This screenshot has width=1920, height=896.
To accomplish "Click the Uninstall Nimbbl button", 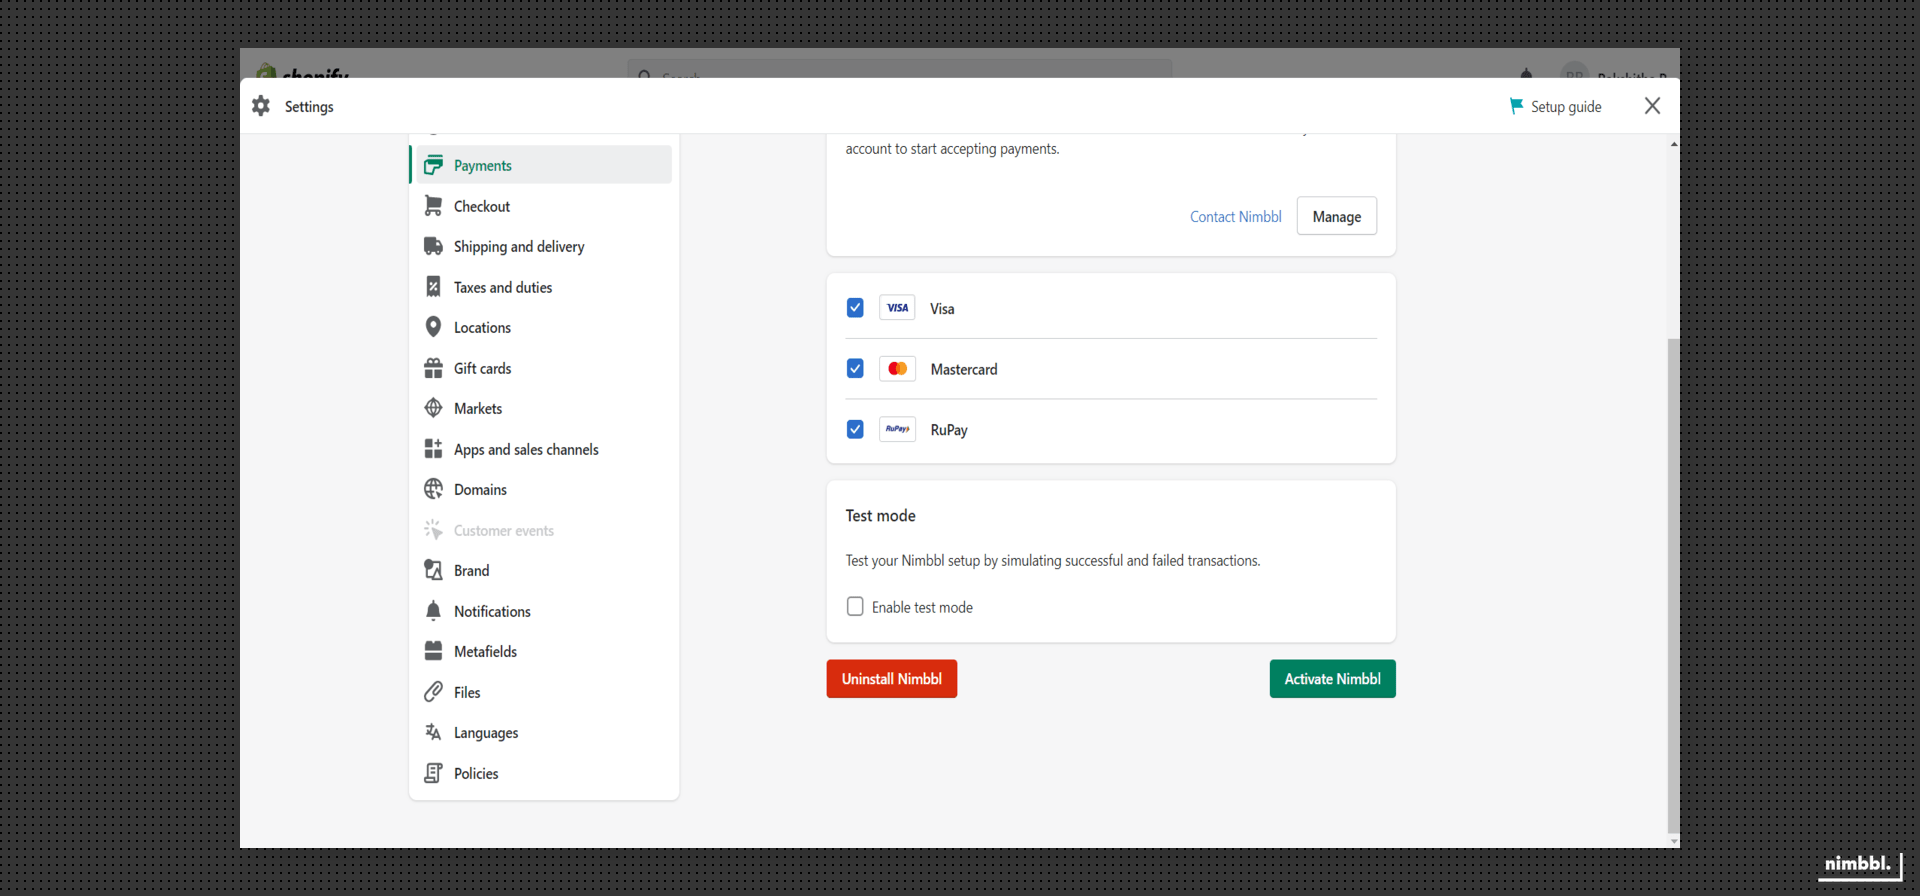I will click(x=891, y=678).
